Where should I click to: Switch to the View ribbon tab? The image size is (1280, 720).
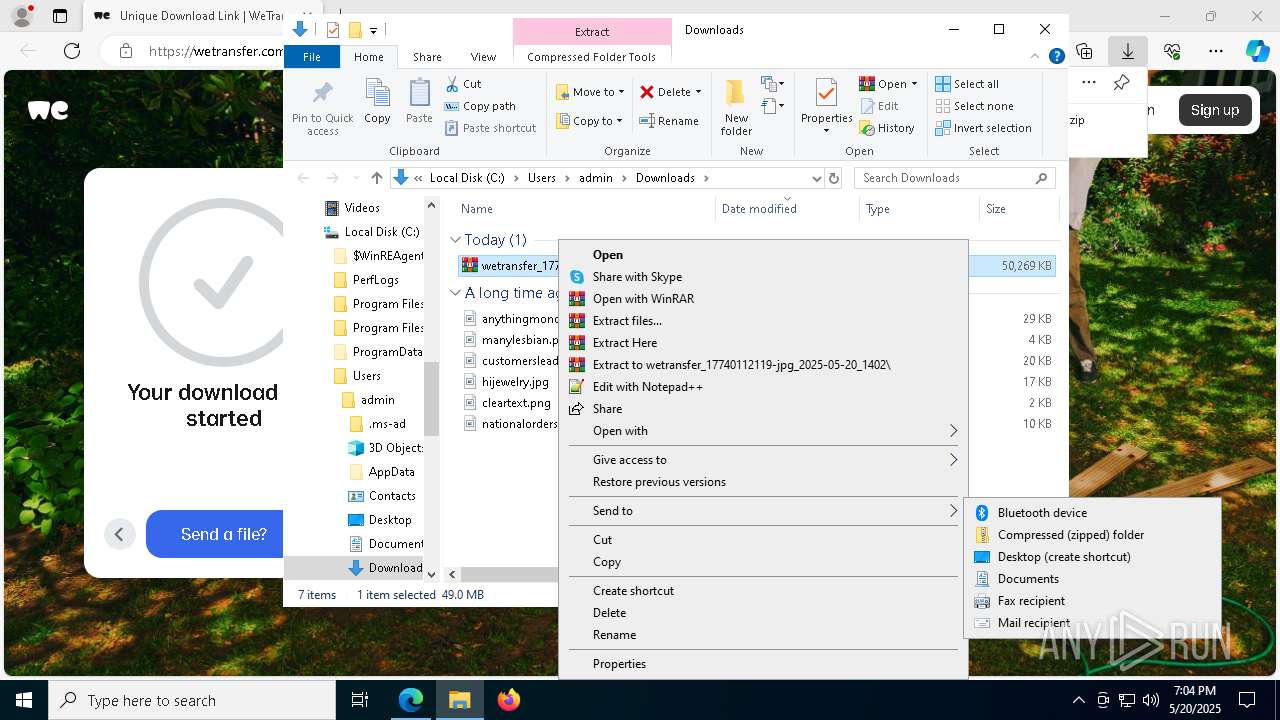coord(483,57)
